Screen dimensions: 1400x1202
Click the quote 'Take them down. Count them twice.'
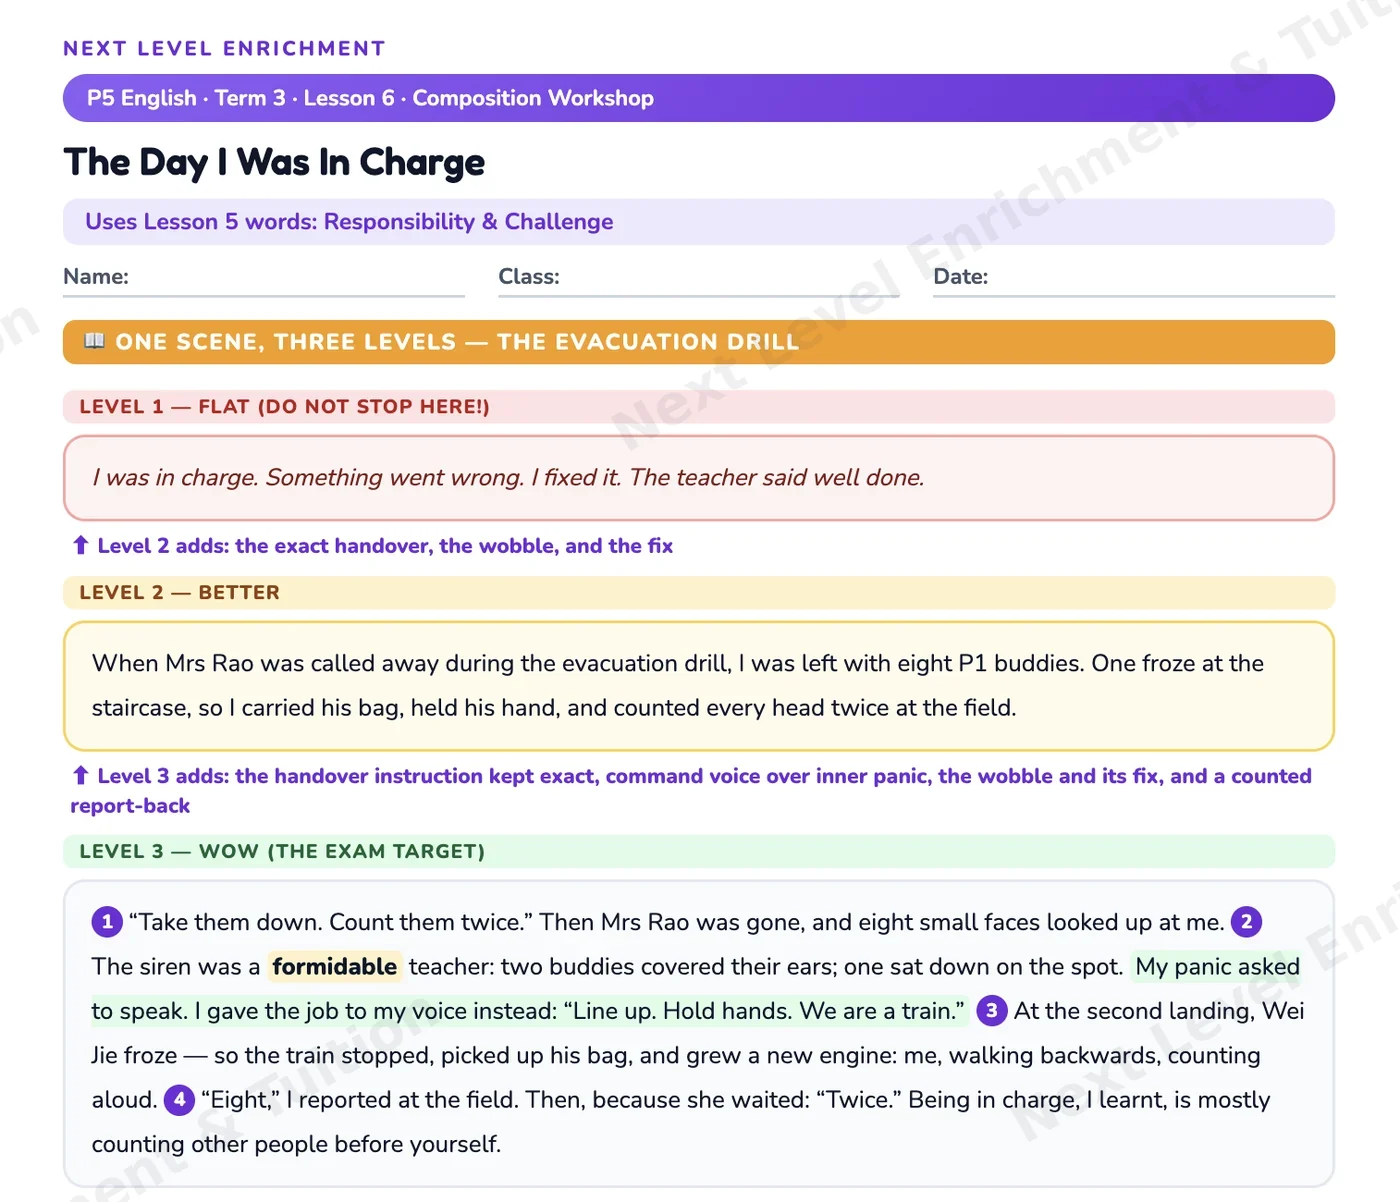click(331, 921)
